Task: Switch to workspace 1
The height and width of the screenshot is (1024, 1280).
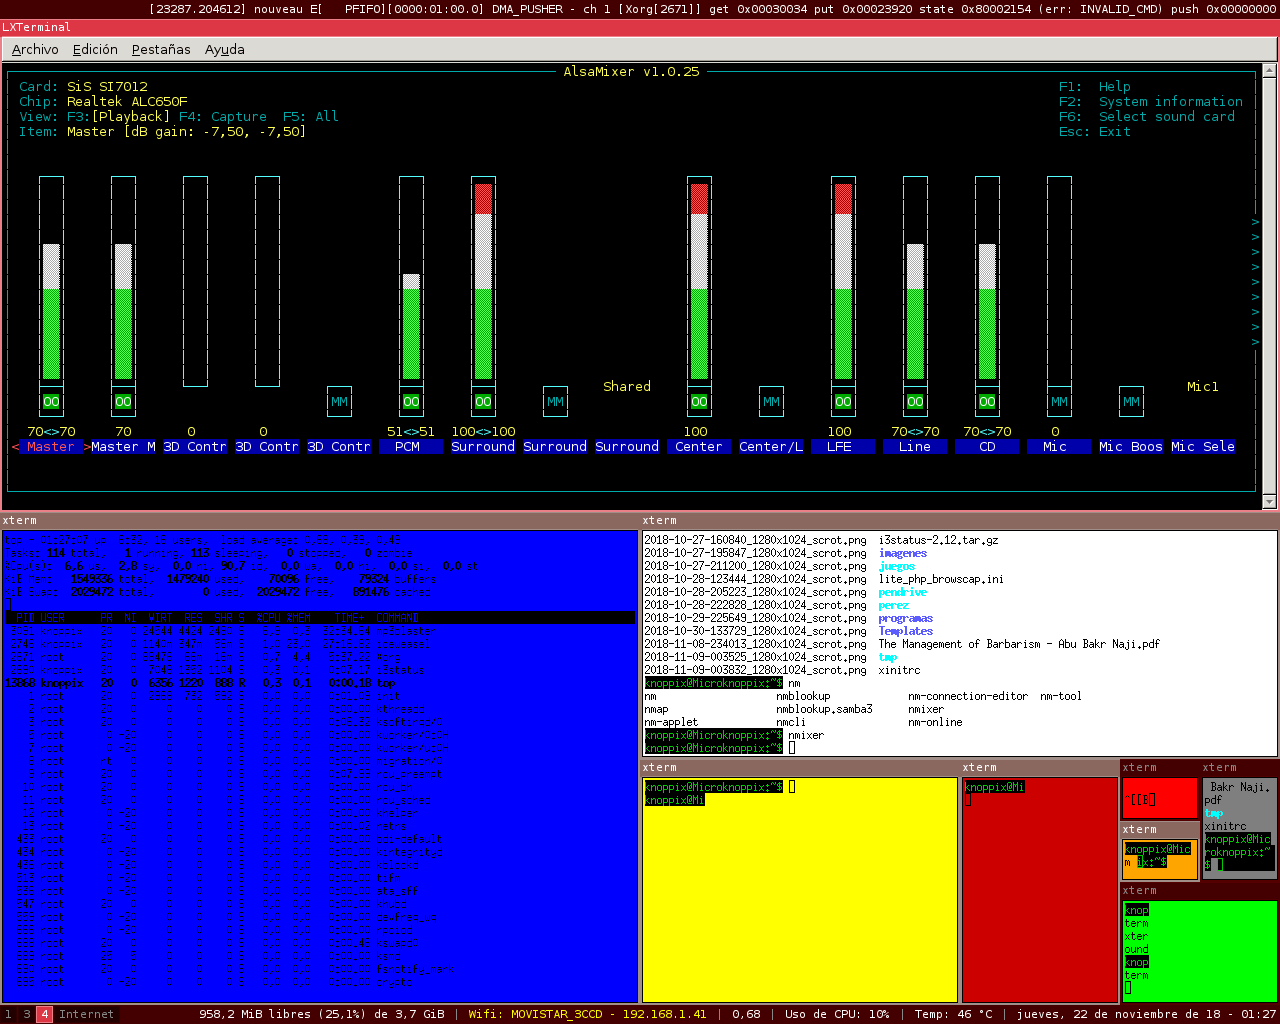Action: [8, 1015]
